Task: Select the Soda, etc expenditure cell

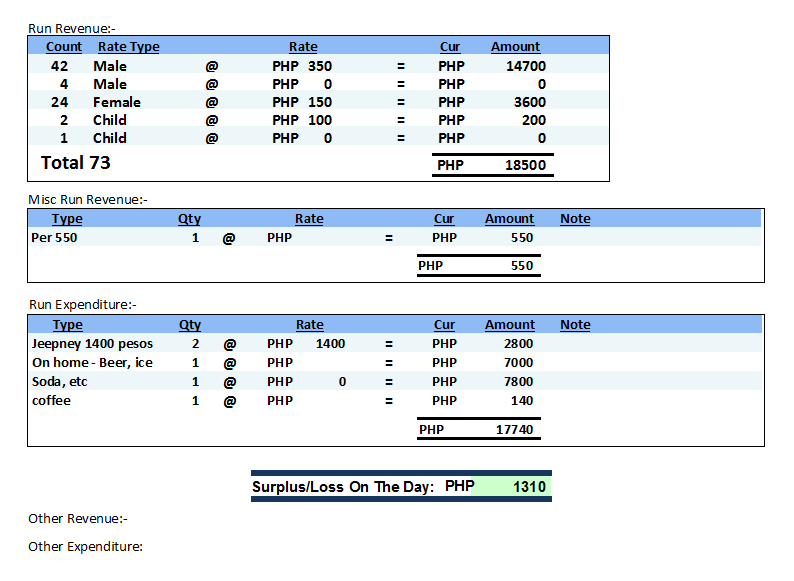Action: (x=60, y=381)
